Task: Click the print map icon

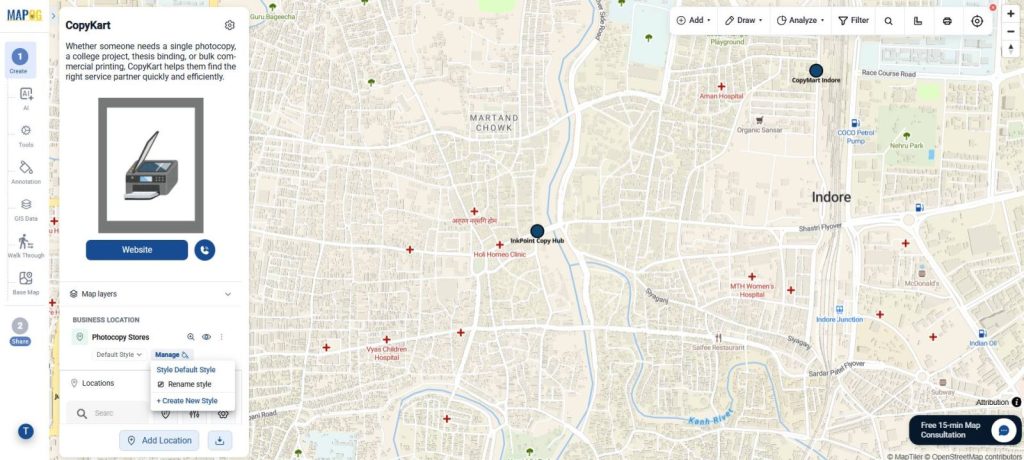Action: click(x=947, y=21)
